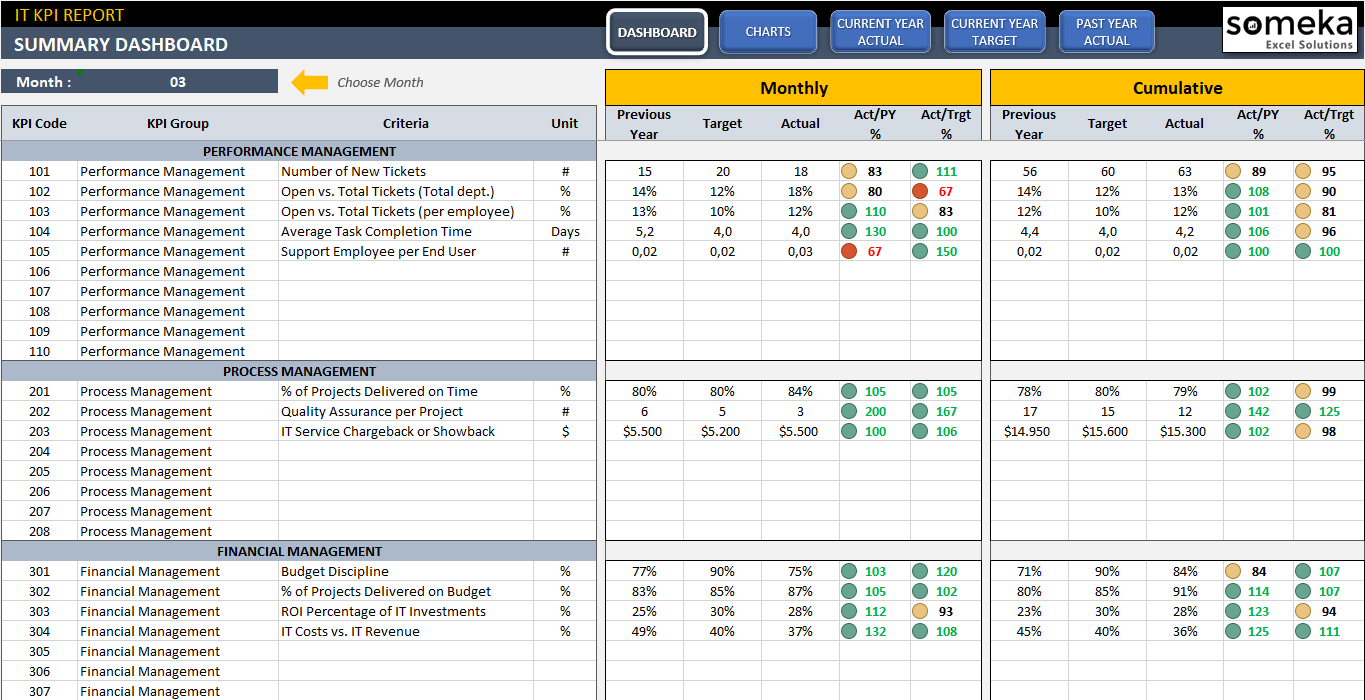
Task: Click yellow cumulative Act/PY dot for Budget Discipline
Action: pos(1233,571)
